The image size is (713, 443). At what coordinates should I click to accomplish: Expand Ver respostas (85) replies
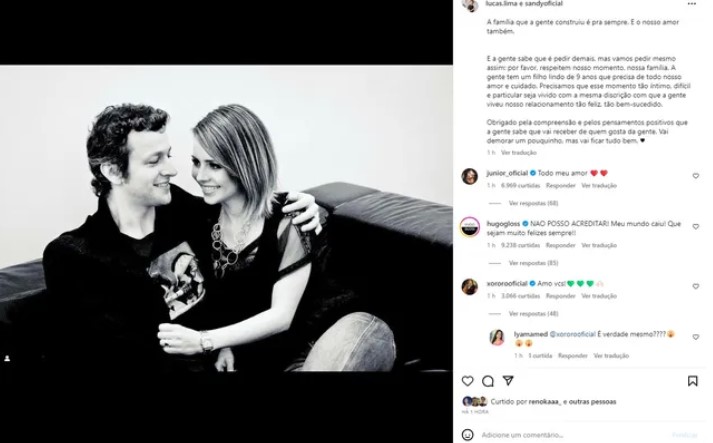[533, 263]
